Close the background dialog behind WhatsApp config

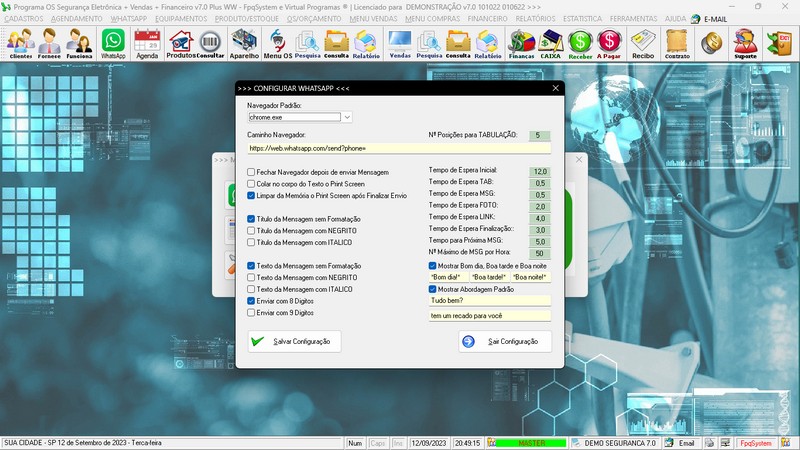click(x=579, y=160)
